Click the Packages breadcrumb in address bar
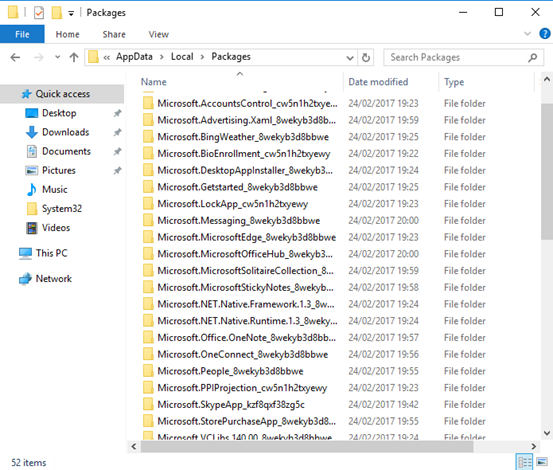Screen dimensions: 553x470 (231, 57)
